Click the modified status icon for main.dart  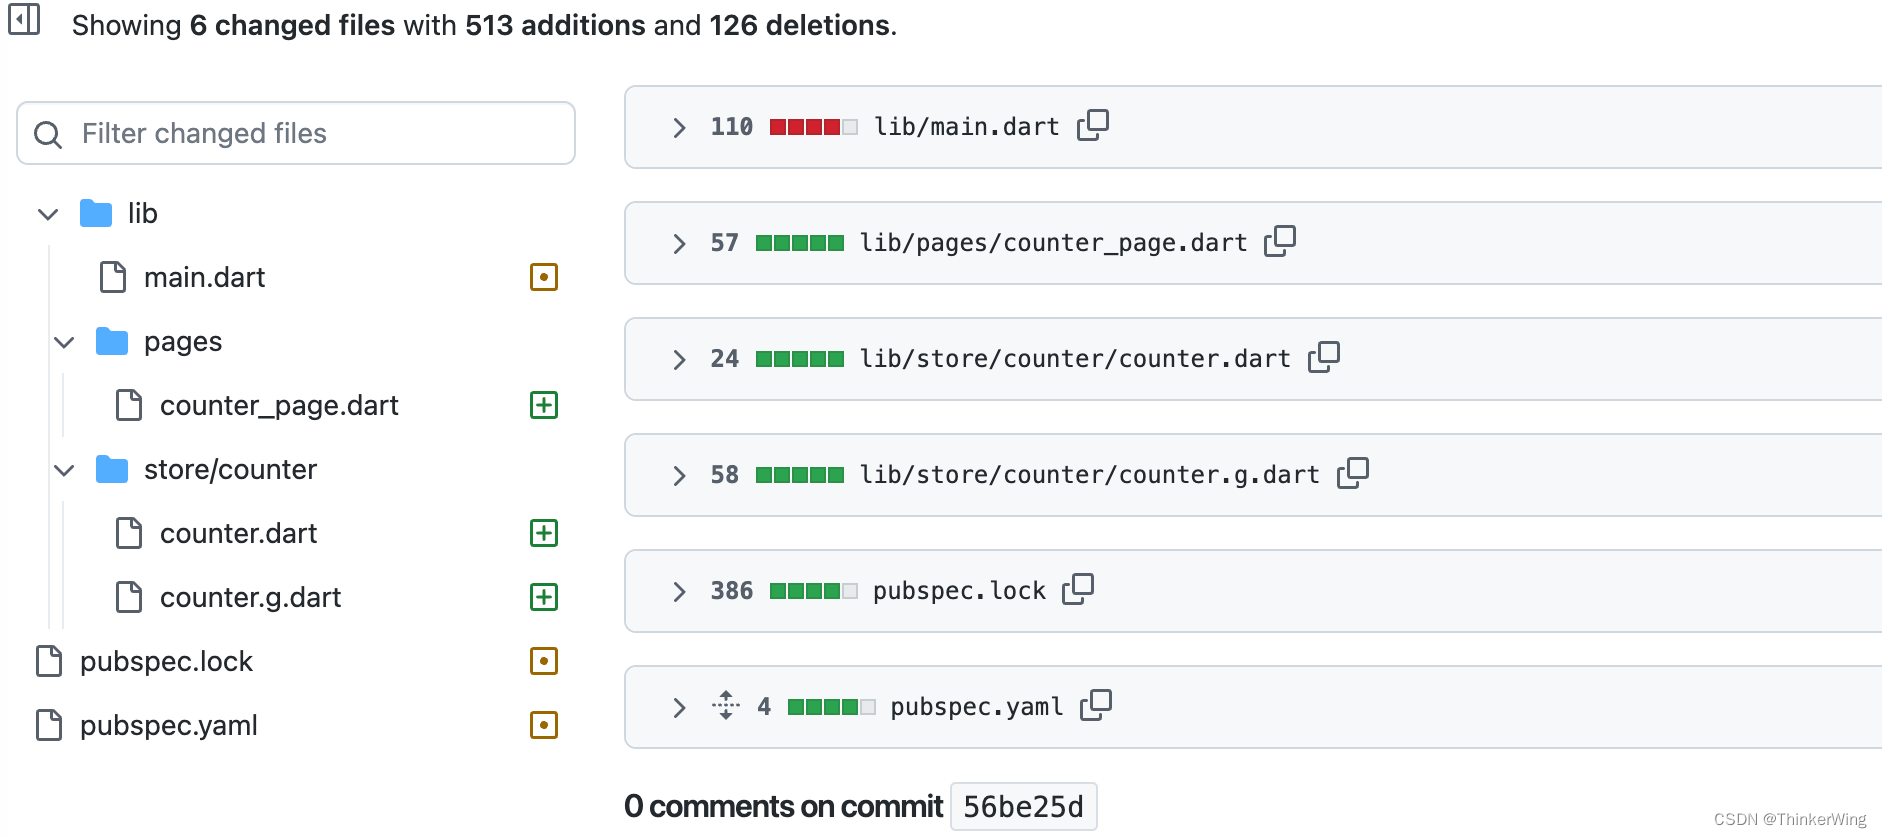pos(544,277)
